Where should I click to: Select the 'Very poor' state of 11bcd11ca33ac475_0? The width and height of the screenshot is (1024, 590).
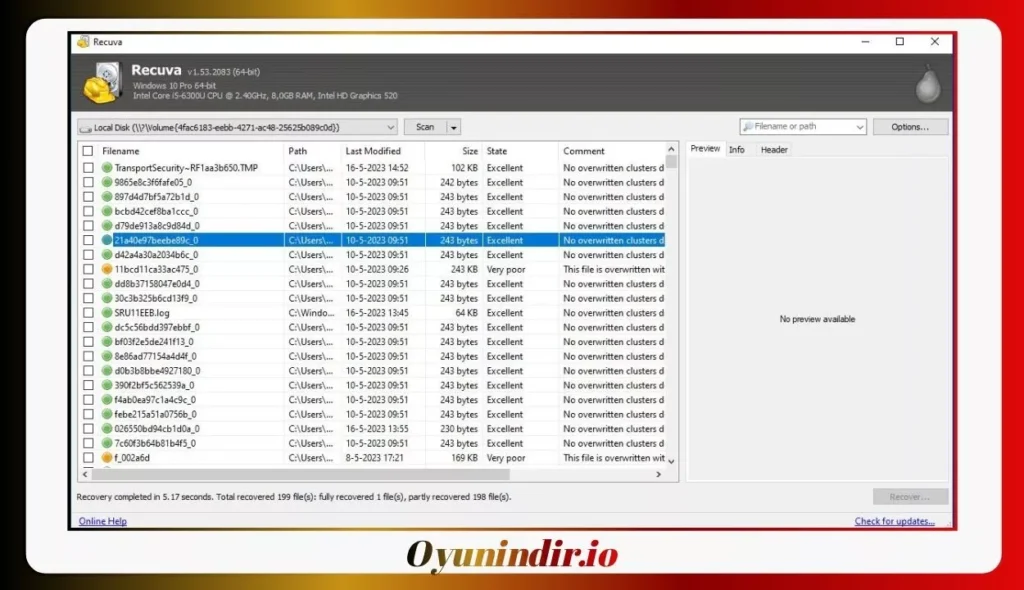pos(506,269)
